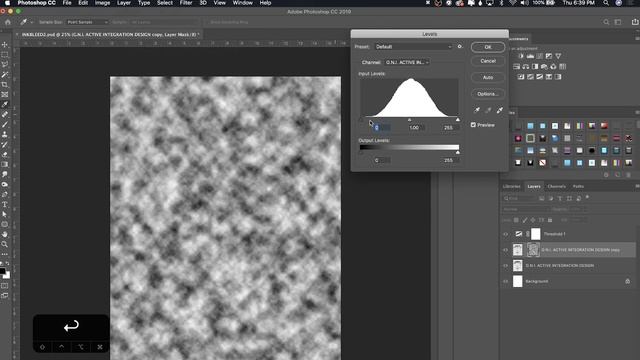Hide the G.N.I. ACTIVE INTEGRATION DESIGN copy layer

click(x=506, y=250)
